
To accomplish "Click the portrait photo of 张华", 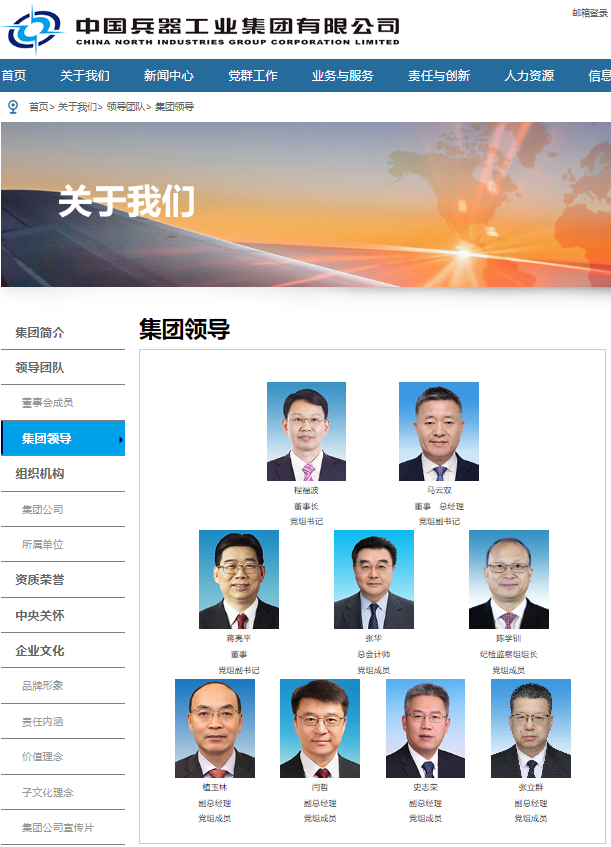I will click(374, 580).
